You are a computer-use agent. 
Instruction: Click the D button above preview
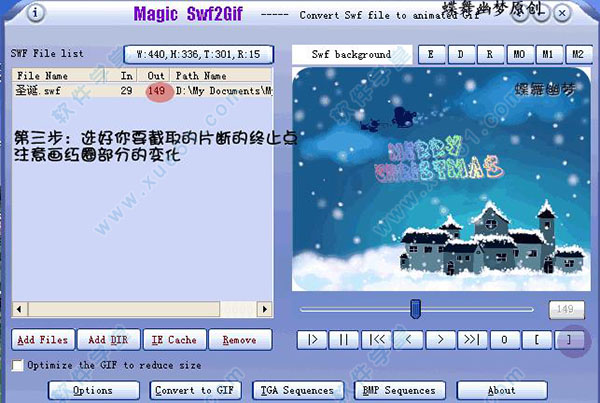click(461, 54)
